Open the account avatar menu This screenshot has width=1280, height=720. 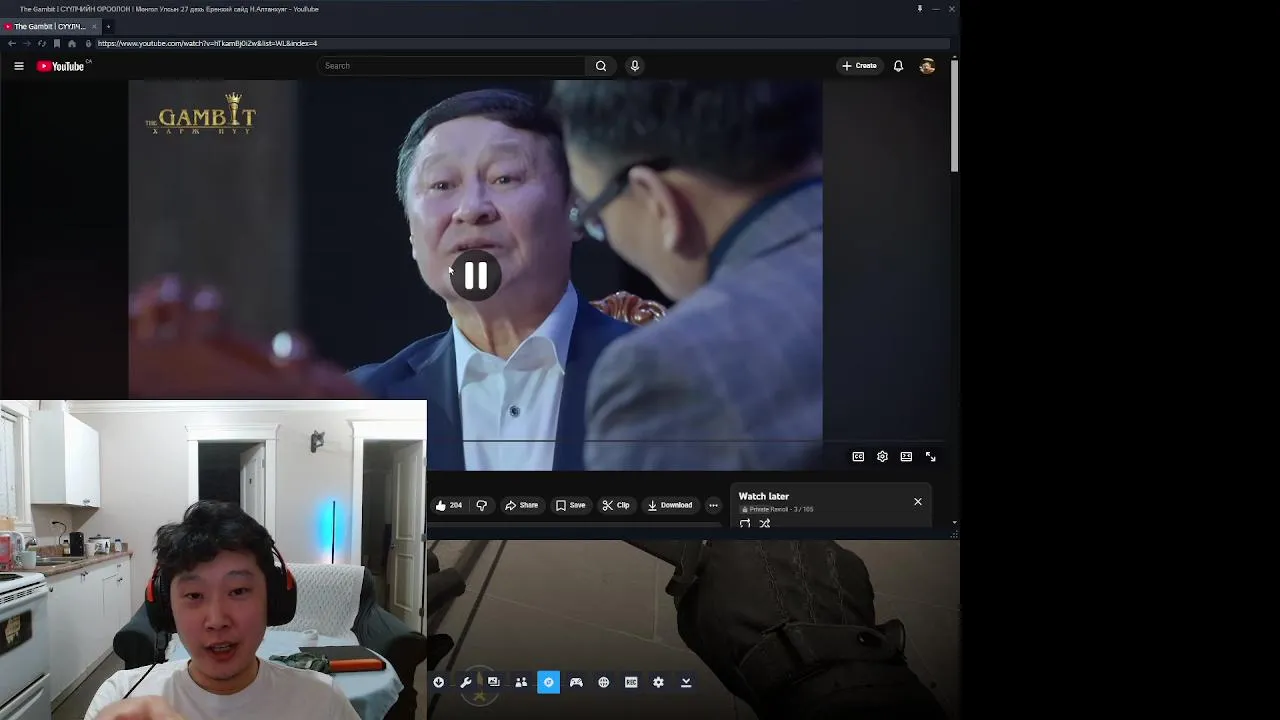pyautogui.click(x=927, y=66)
